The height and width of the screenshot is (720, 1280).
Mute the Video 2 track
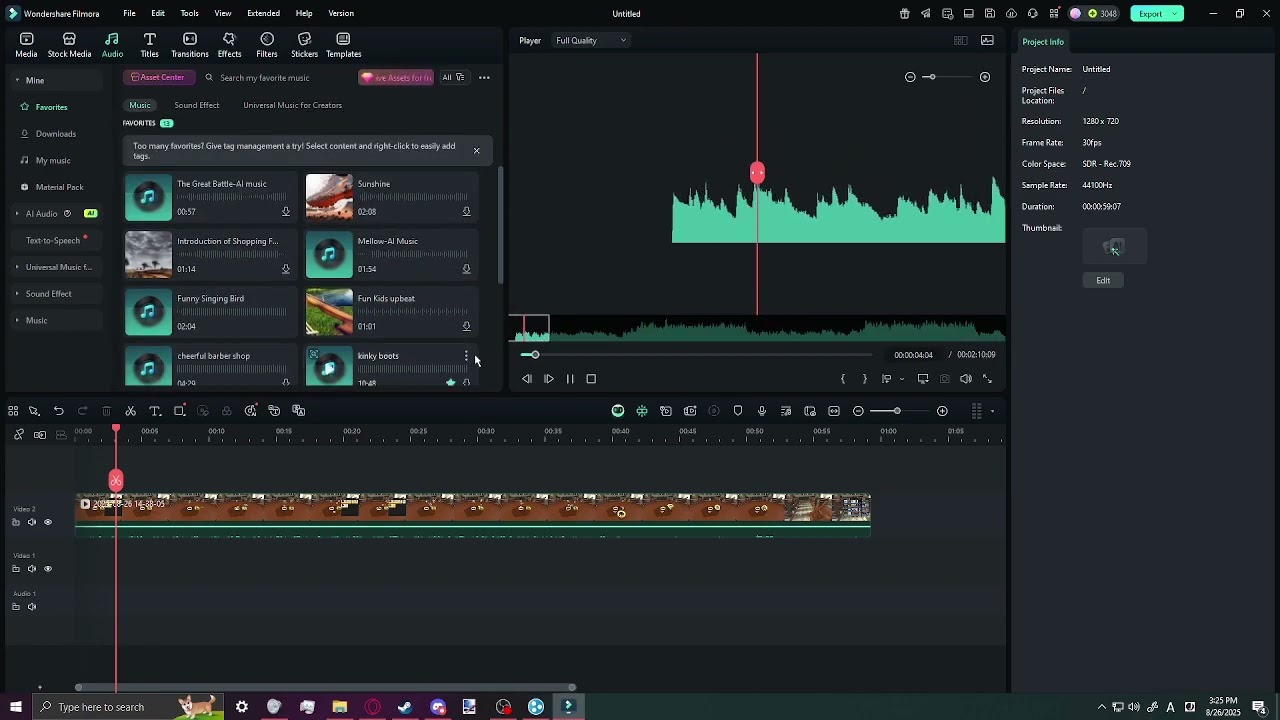(31, 522)
